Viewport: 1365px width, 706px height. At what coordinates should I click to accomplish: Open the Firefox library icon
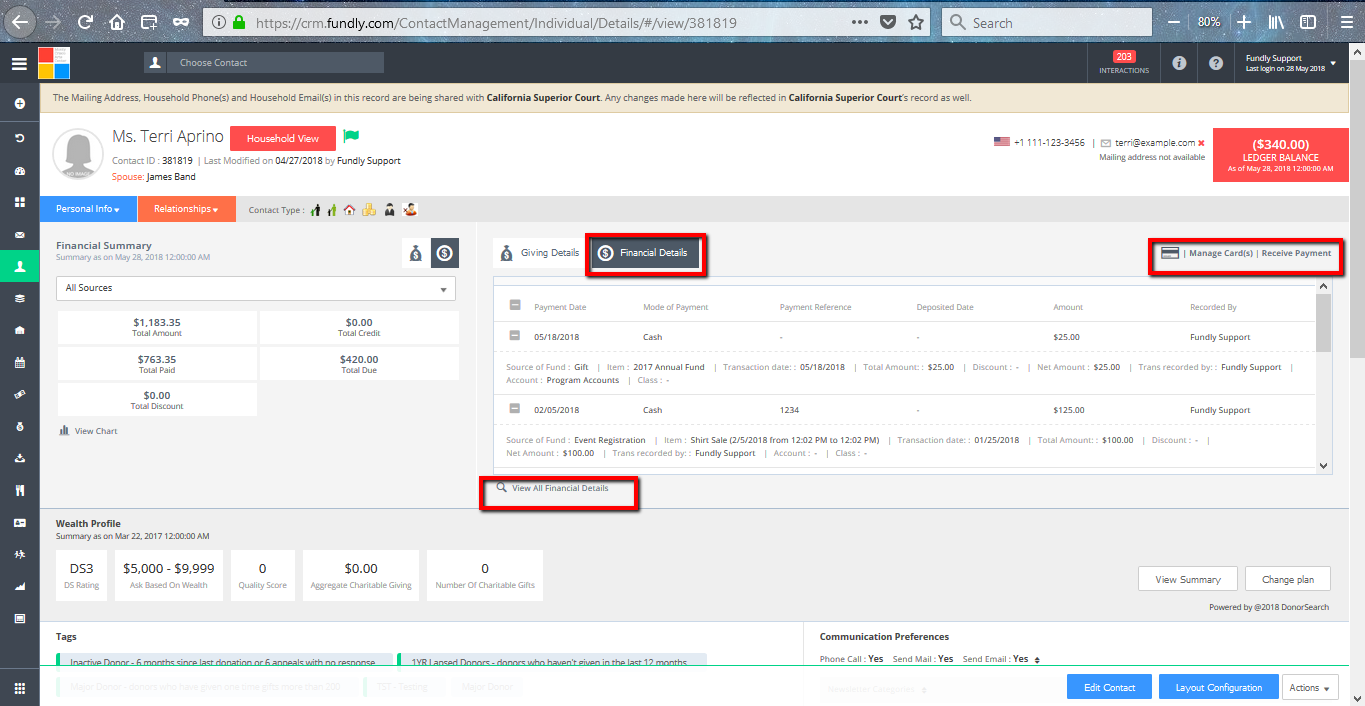pos(1275,22)
